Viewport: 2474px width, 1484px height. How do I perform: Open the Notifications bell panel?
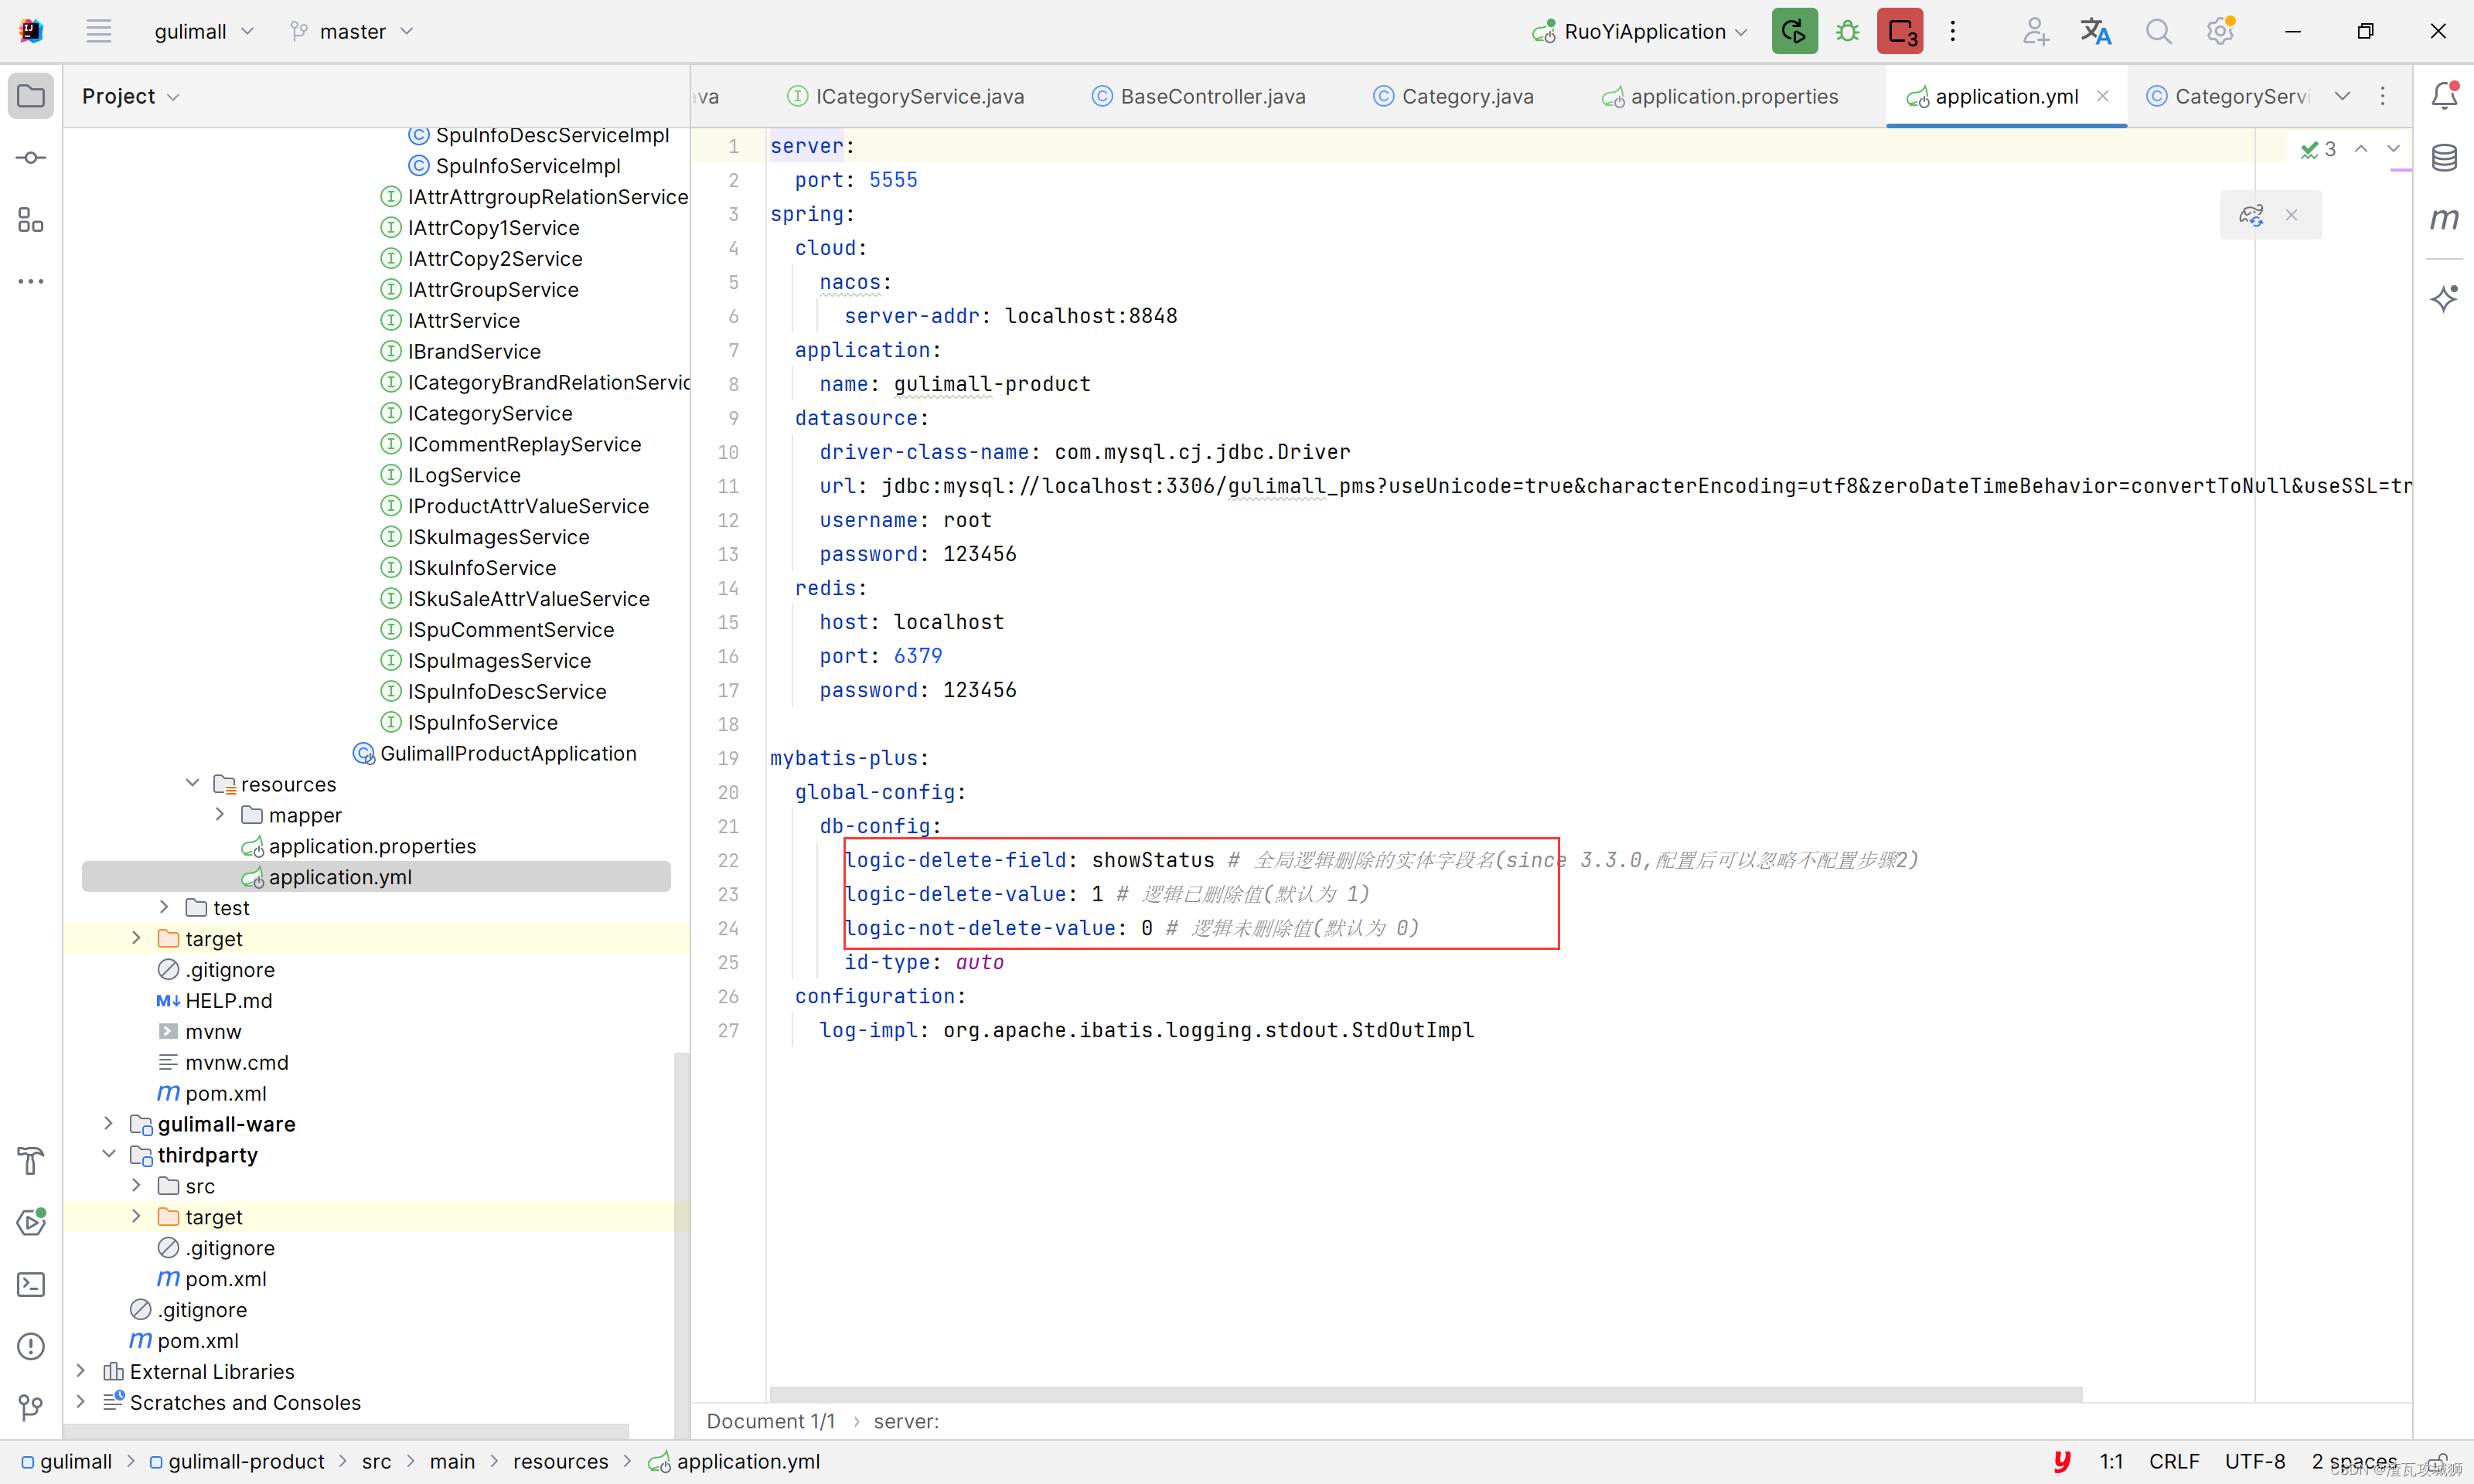[x=2444, y=96]
